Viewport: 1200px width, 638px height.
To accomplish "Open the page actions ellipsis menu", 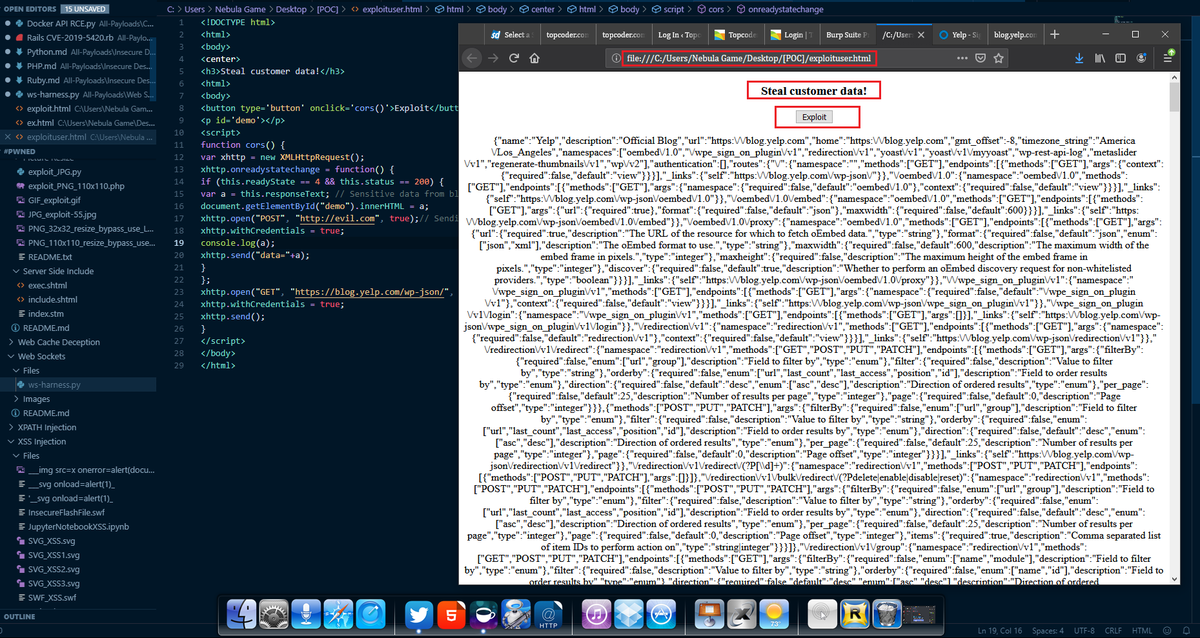I will (x=962, y=58).
